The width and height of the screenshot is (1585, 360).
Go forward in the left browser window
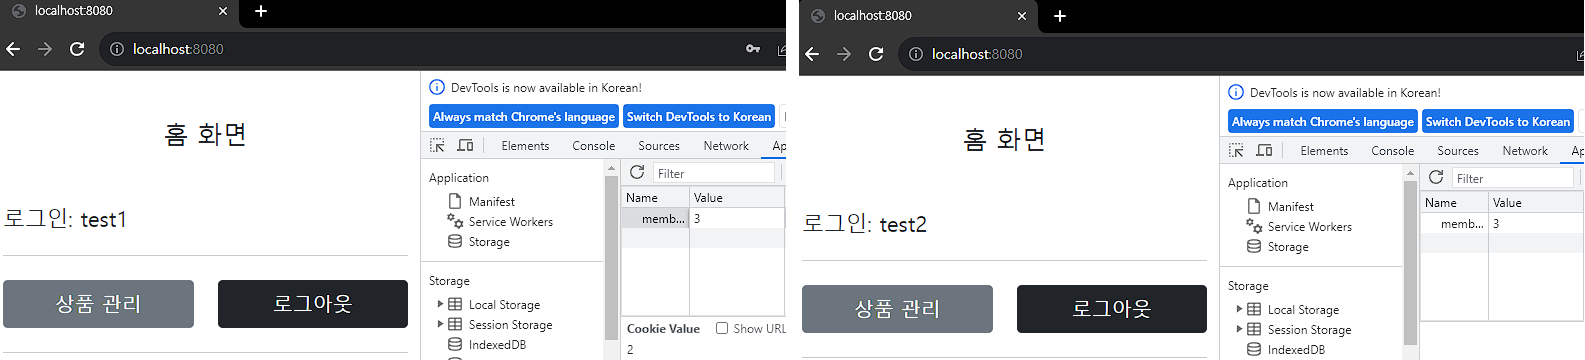click(45, 49)
